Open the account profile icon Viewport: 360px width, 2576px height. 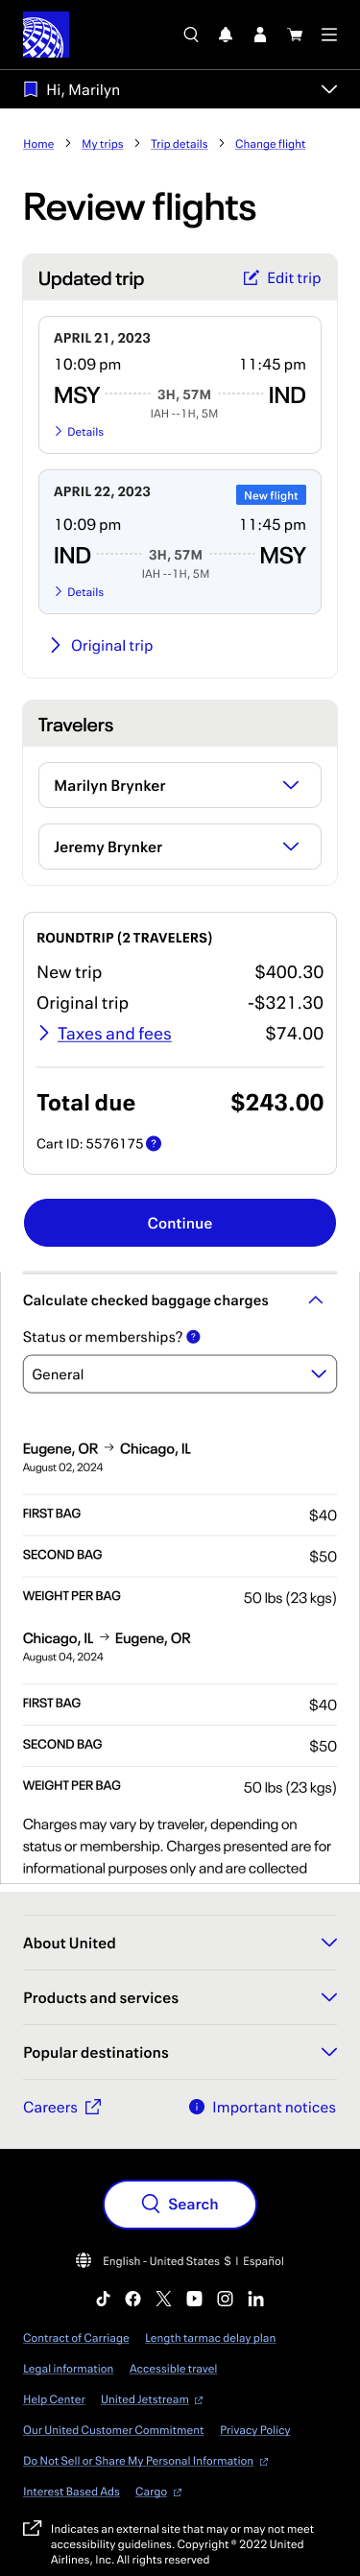[260, 35]
